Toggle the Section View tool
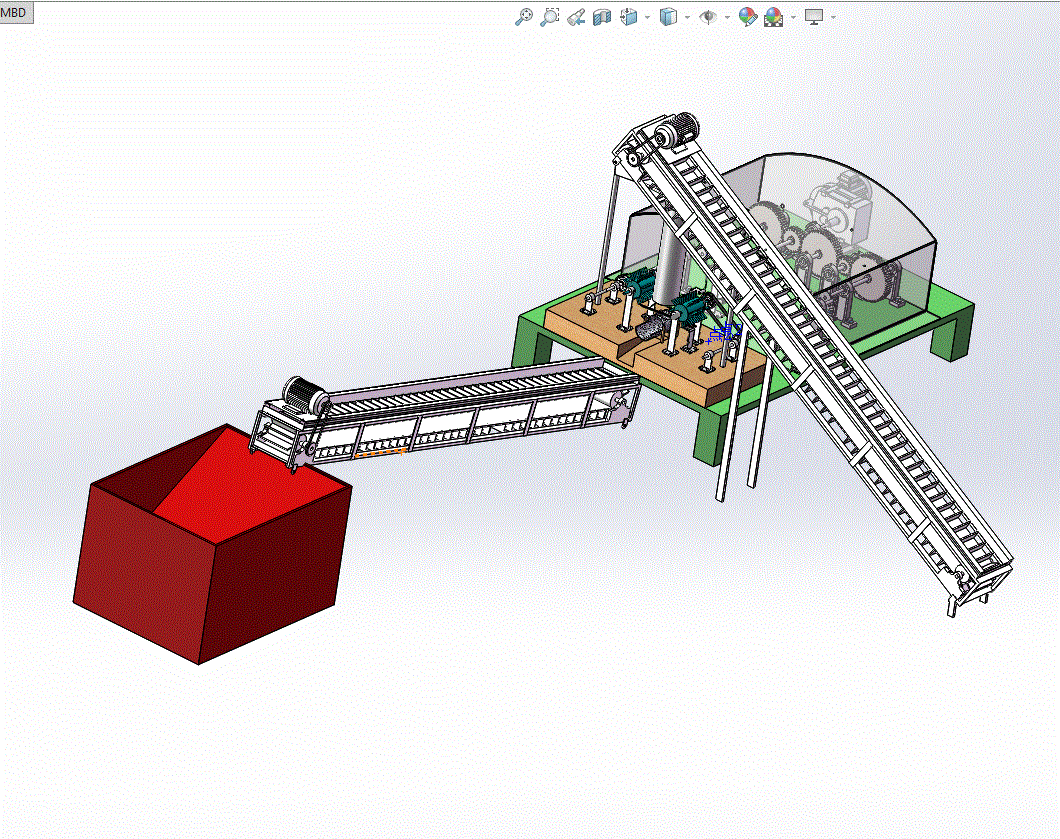The image size is (1060, 839). tap(602, 17)
